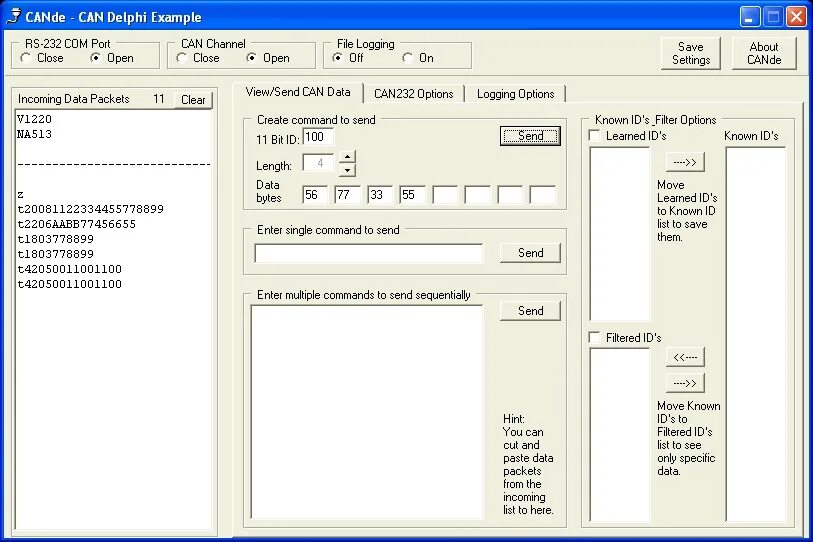
Task: Open the About CANde dialog
Action: click(x=764, y=53)
